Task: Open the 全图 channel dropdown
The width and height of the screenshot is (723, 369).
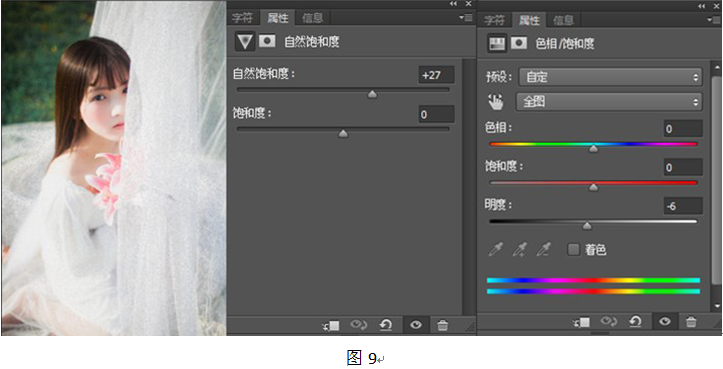Action: pos(609,102)
